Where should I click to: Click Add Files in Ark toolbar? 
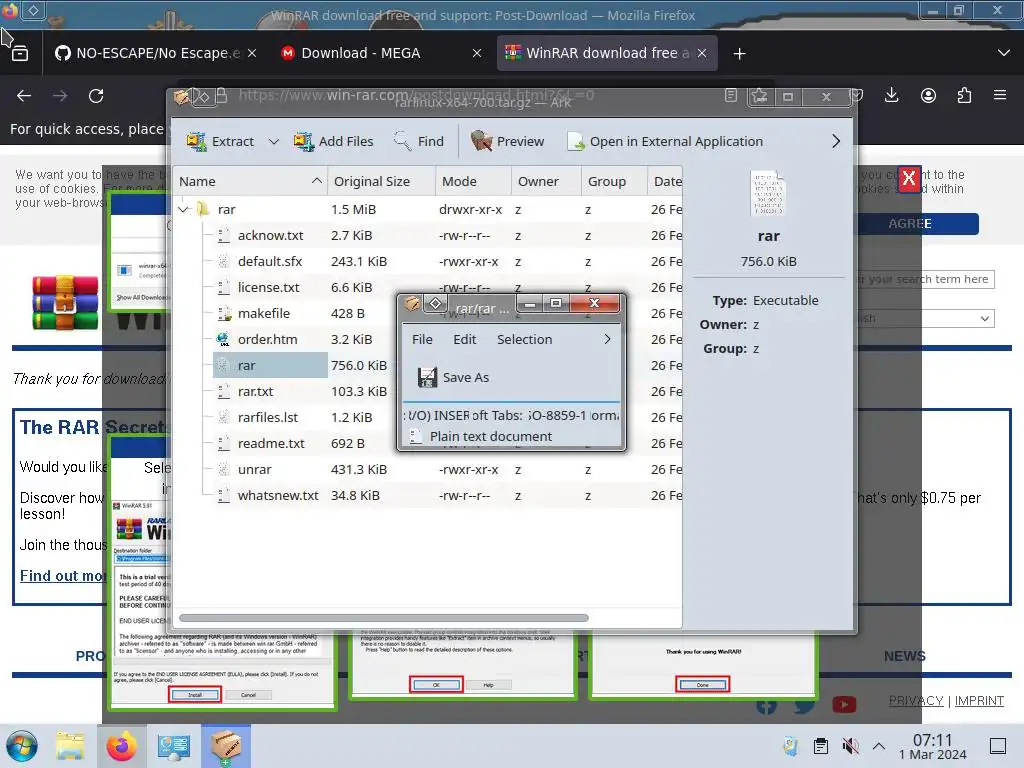click(x=333, y=141)
